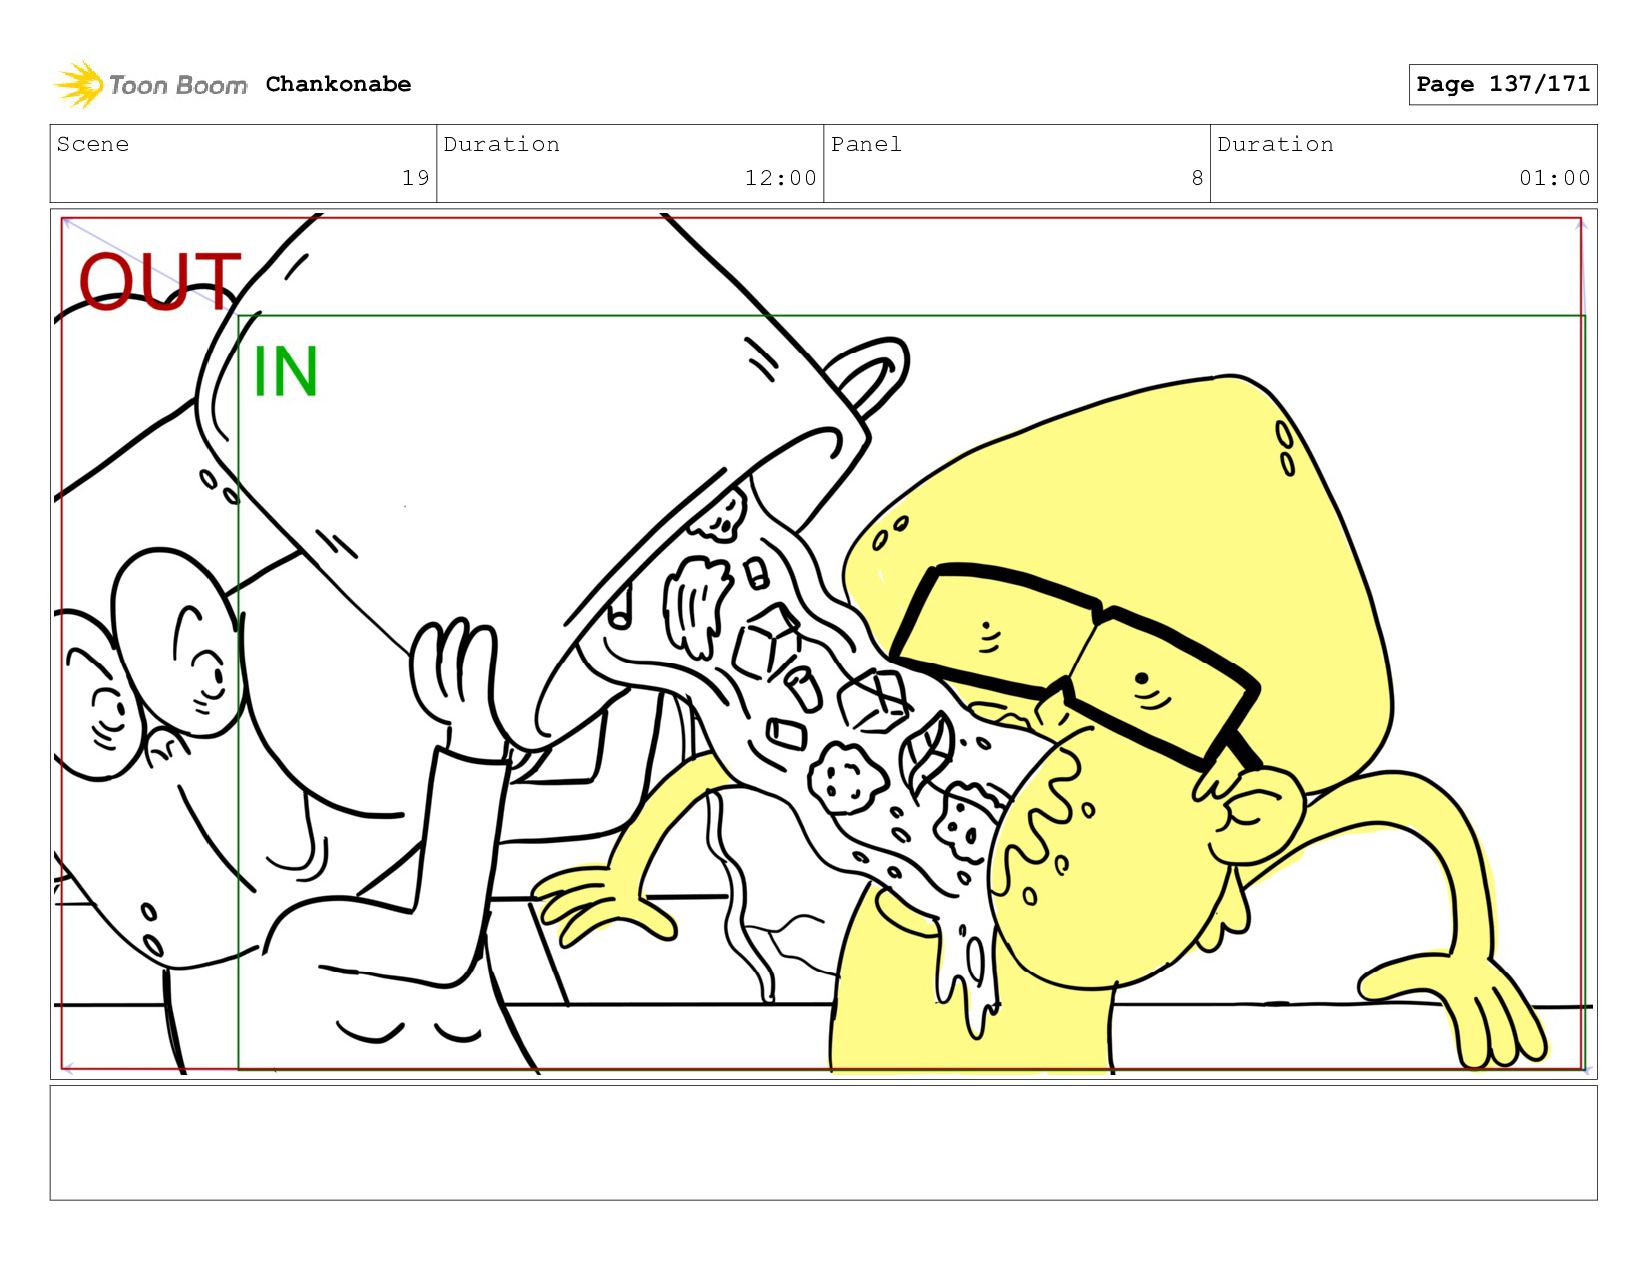The height and width of the screenshot is (1275, 1650).
Task: Click the scene number 19
Action: (416, 178)
